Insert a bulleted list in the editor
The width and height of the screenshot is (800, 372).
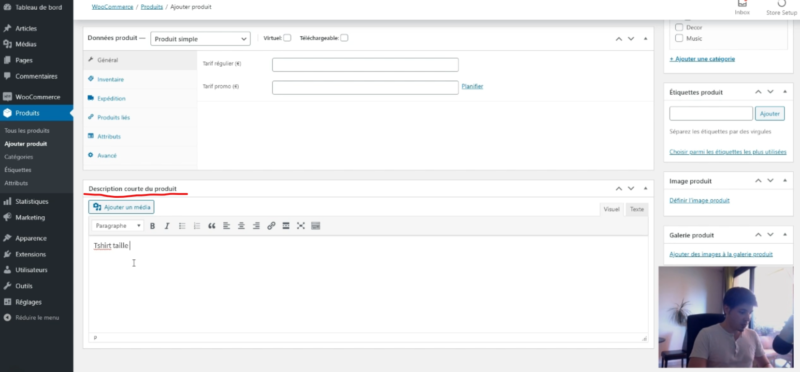coord(182,226)
